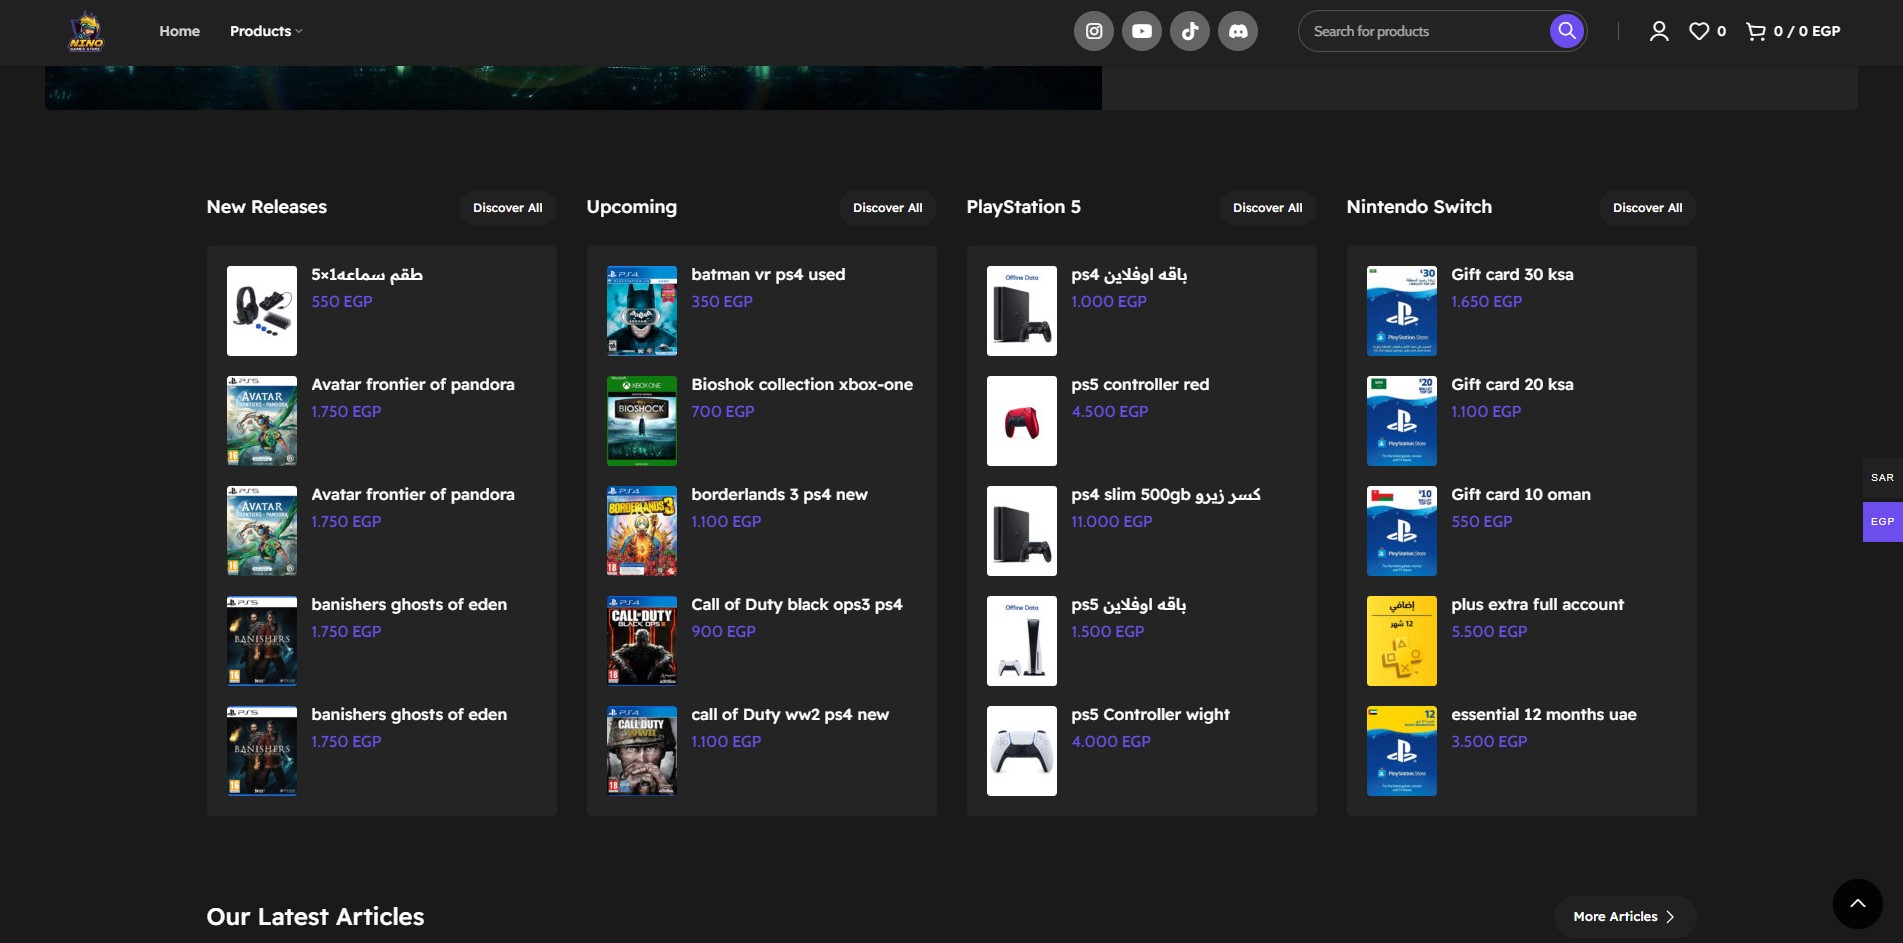Discover All under Upcoming
The image size is (1903, 943).
tap(888, 208)
